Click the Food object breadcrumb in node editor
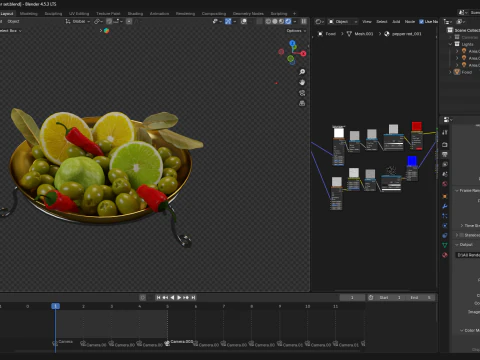The width and height of the screenshot is (480, 360). 327,34
